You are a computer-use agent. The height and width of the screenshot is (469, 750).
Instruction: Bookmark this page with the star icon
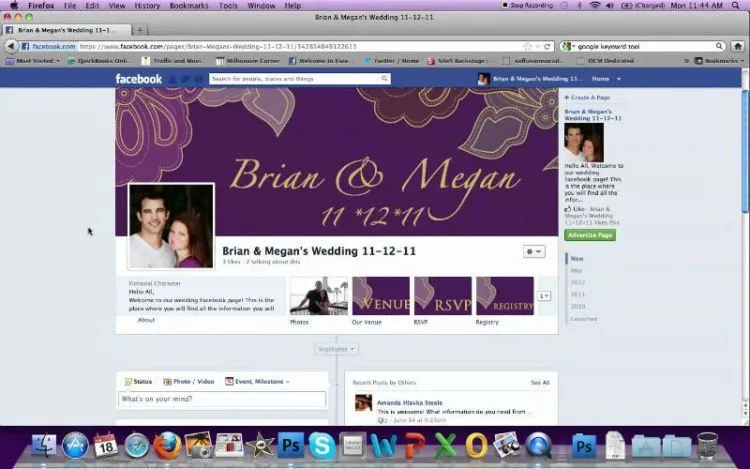528,46
